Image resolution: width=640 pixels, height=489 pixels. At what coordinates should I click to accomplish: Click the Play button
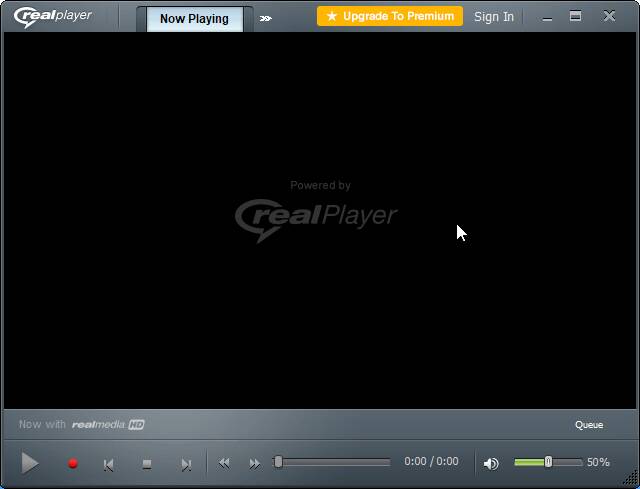point(30,463)
